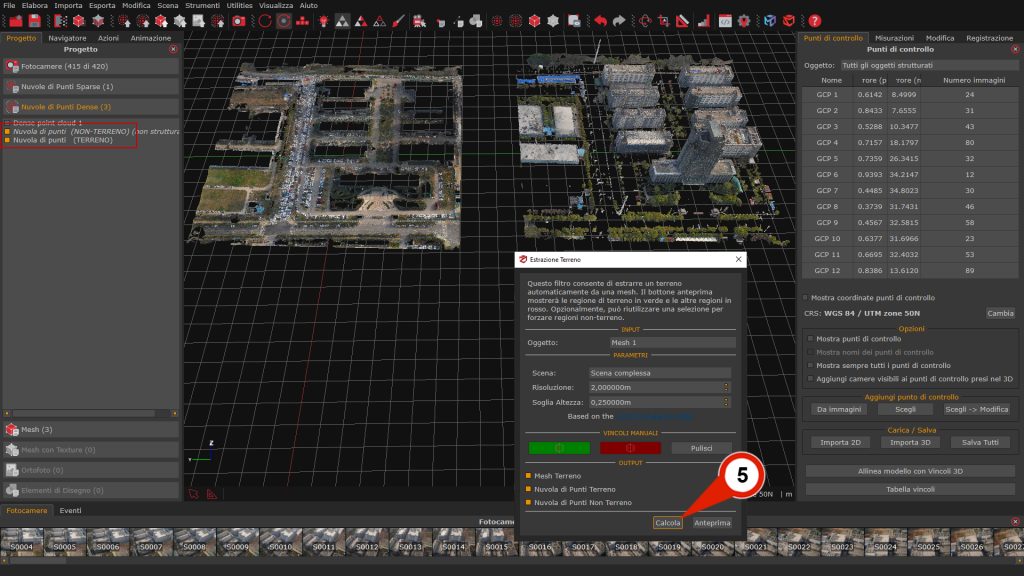Click the red crop tool icon
This screenshot has width=1024, height=576.
pos(664,21)
